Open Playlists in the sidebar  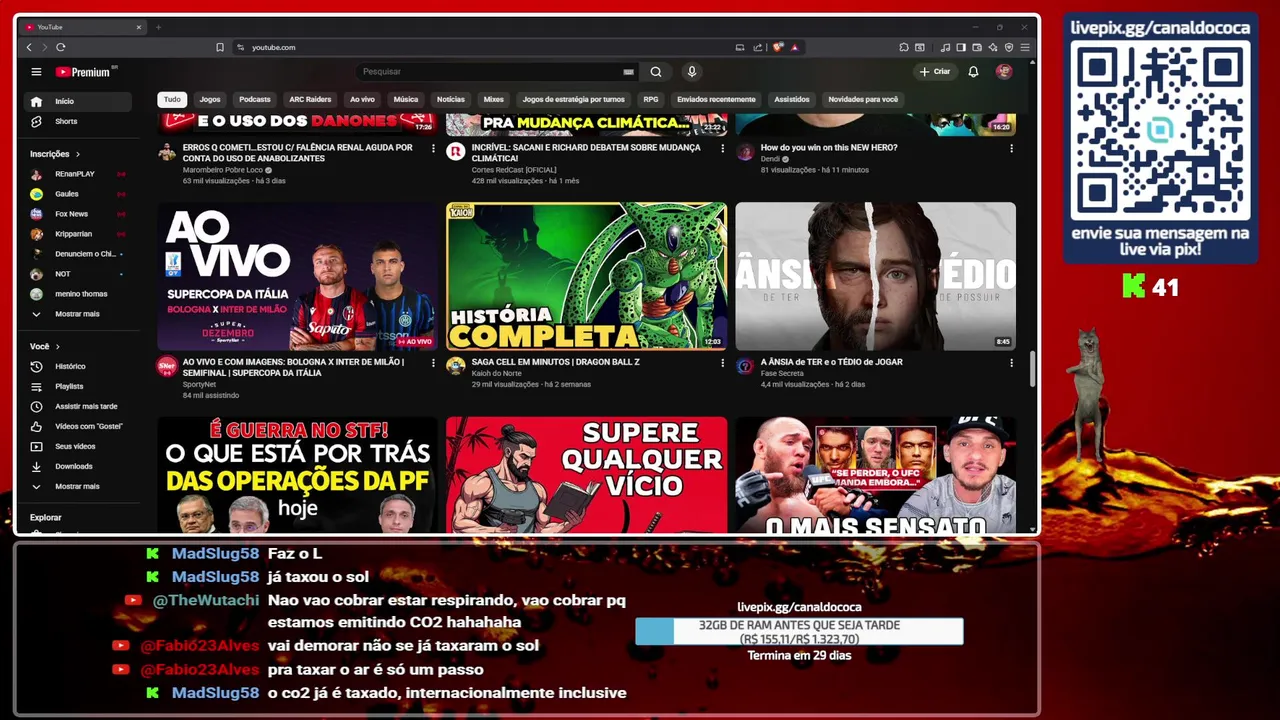(x=77, y=386)
